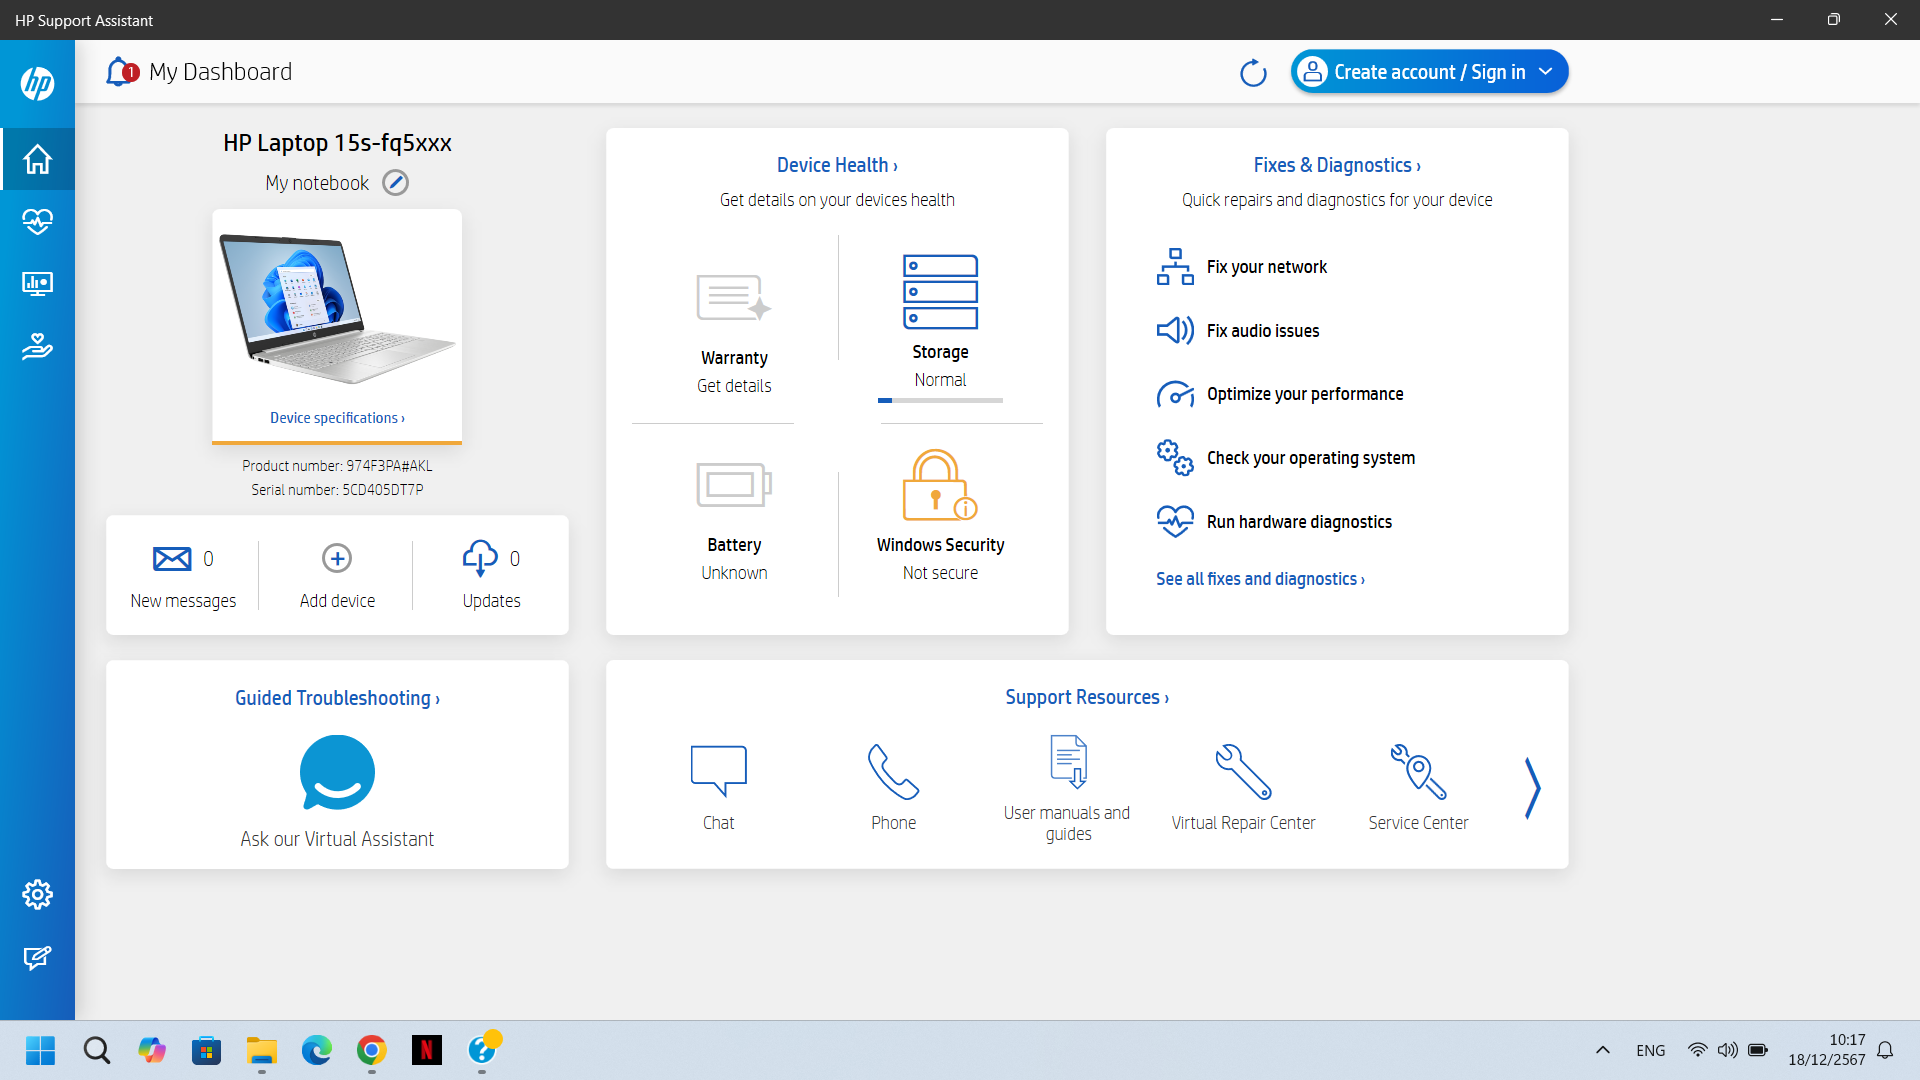
Task: Open File Explorer from the taskbar
Action: tap(262, 1050)
